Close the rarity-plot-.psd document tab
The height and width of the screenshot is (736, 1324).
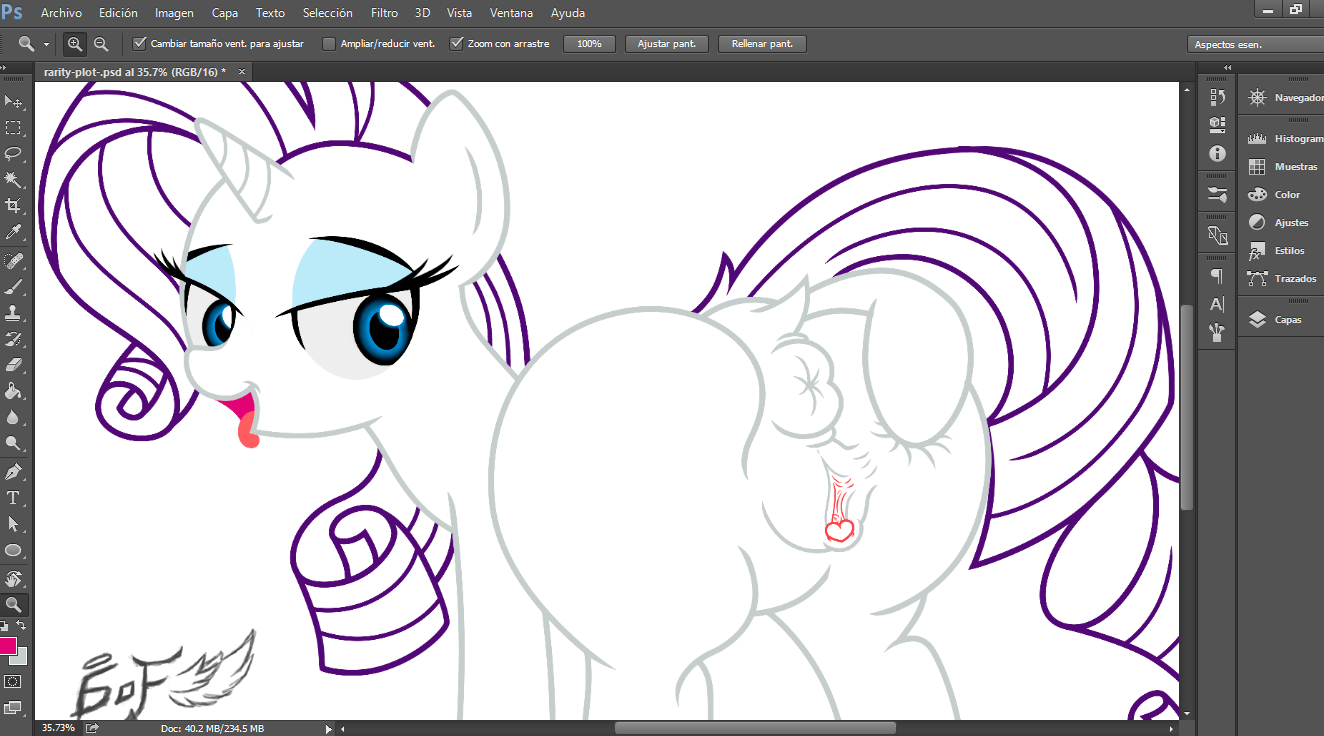pyautogui.click(x=241, y=72)
